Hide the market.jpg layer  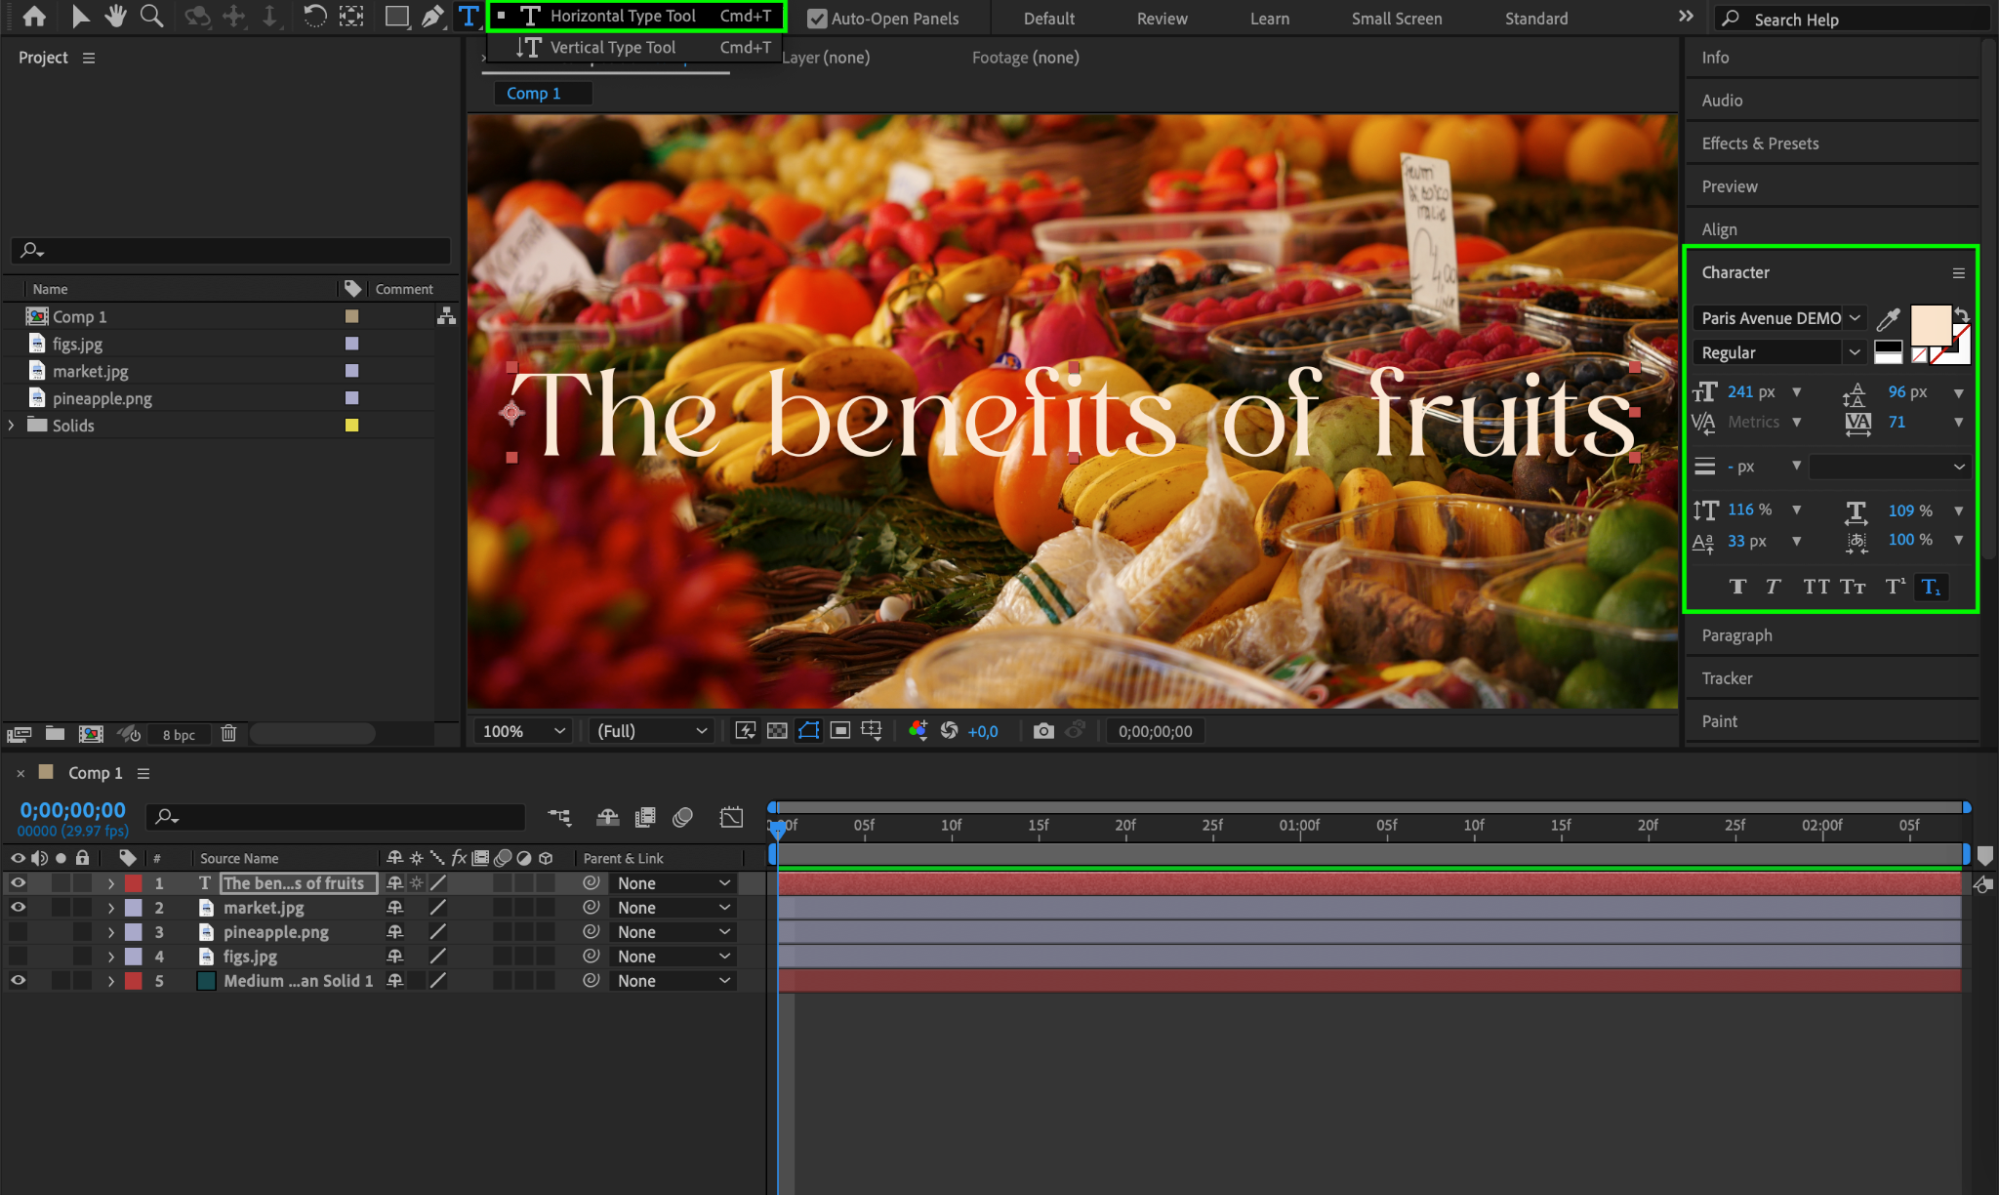click(18, 907)
